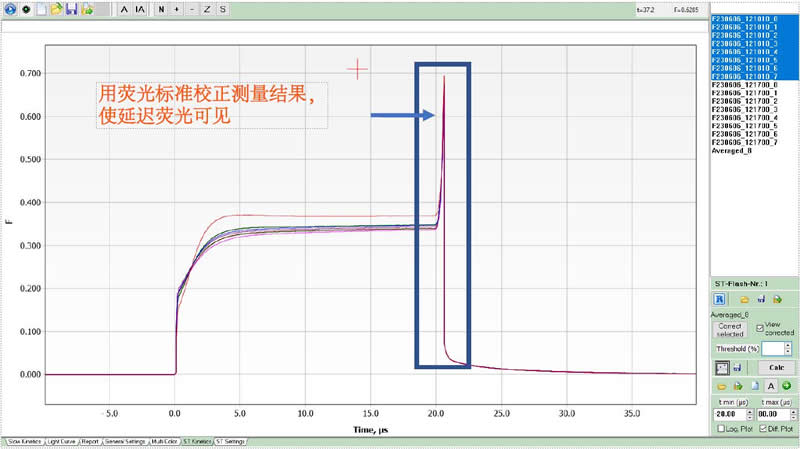Click the 'S' button in top toolbar
This screenshot has width=800, height=449.
coord(222,9)
